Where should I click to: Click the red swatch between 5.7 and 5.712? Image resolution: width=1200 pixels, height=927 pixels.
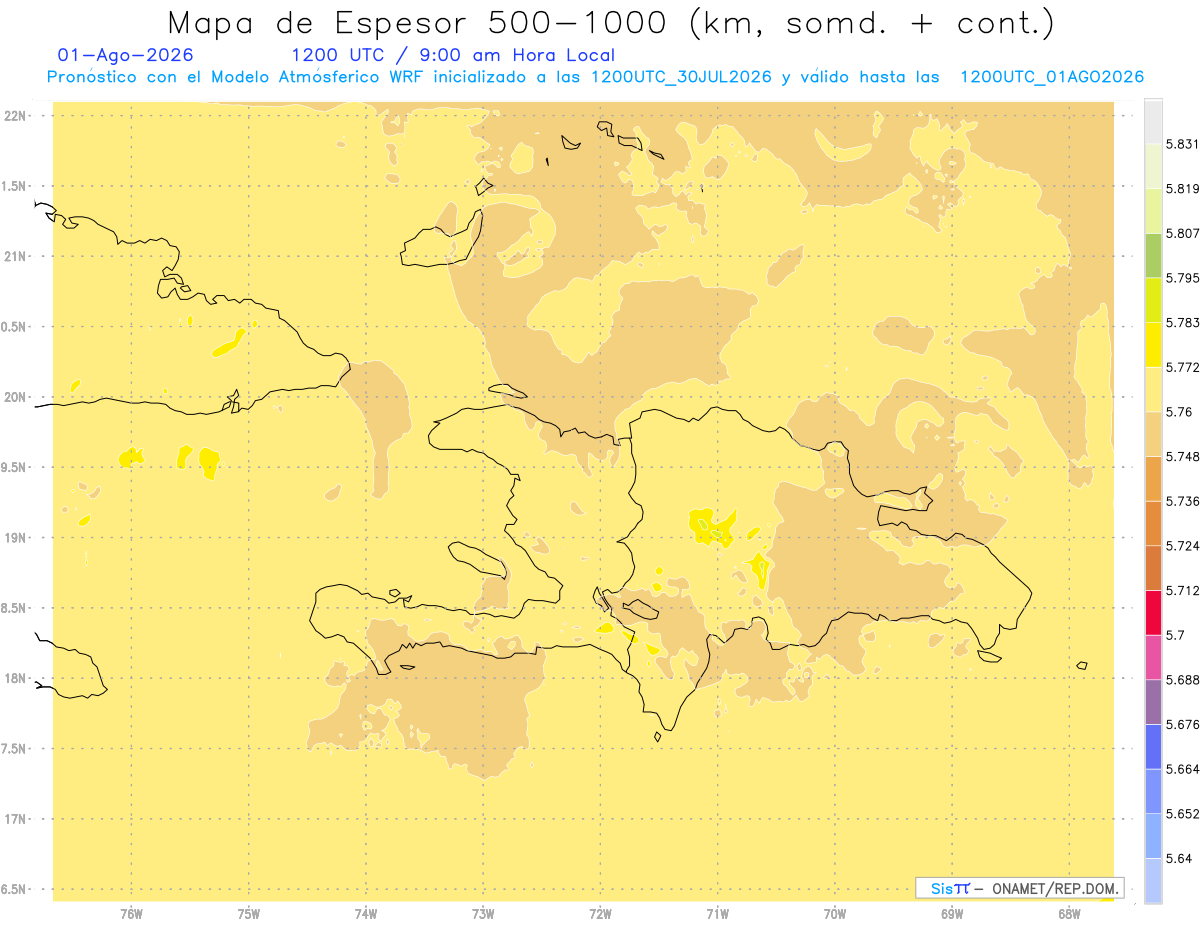pyautogui.click(x=1153, y=613)
